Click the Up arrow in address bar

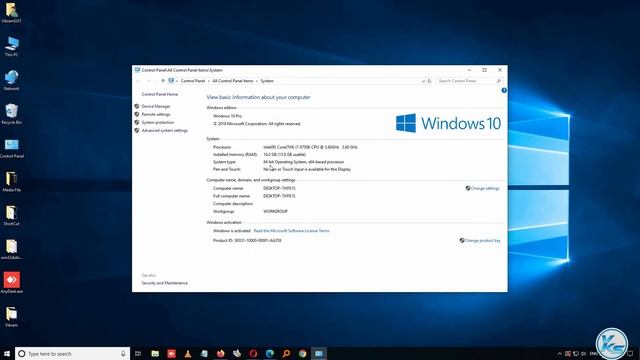[163, 81]
